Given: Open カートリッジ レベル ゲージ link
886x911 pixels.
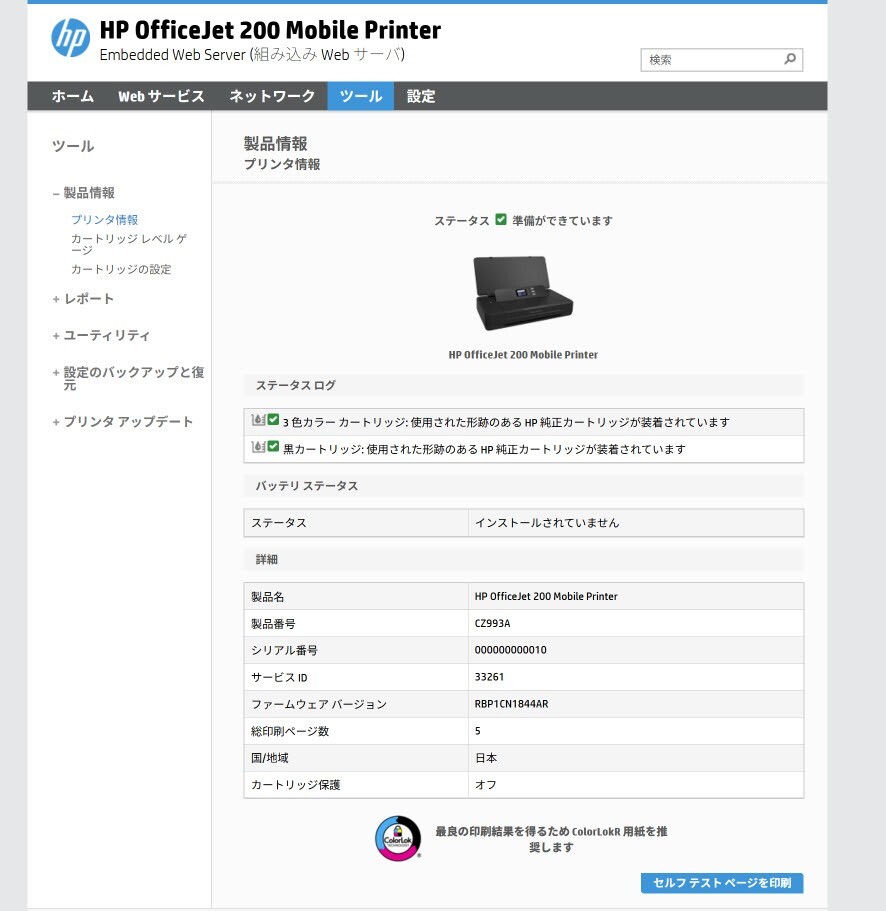Looking at the screenshot, I should [x=129, y=244].
